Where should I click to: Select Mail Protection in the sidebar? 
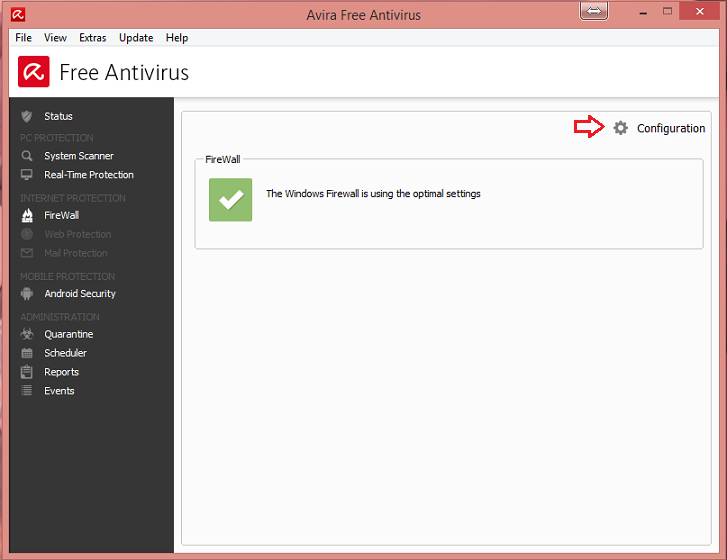pos(75,253)
